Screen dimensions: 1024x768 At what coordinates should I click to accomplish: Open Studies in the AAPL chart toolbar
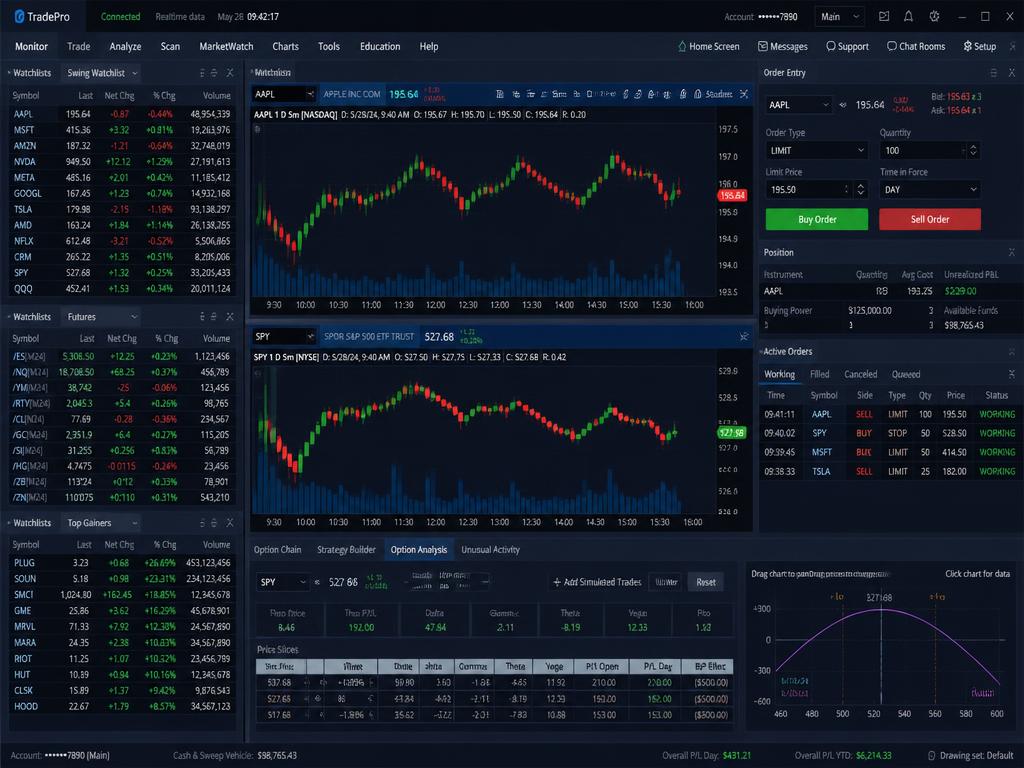(718, 94)
